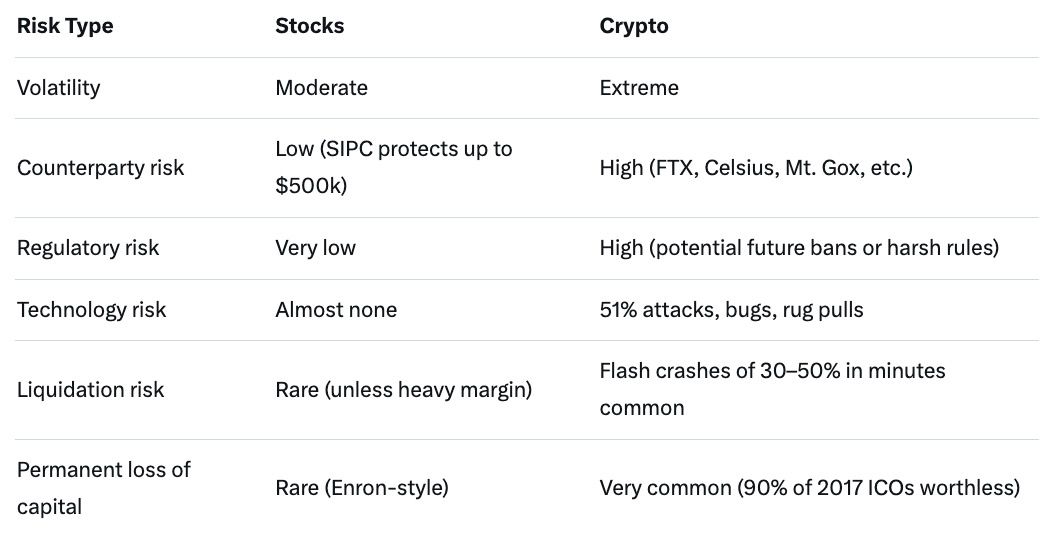Image resolution: width=1042 pixels, height=542 pixels.
Task: Click the 51% attacks, bugs, rug pulls cell
Action: tap(731, 310)
